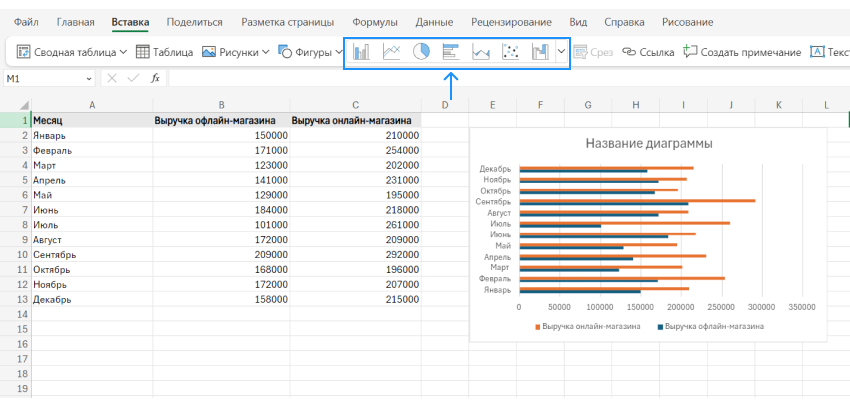Viewport: 850px width, 406px height.
Task: Open the Файл menu
Action: (26, 22)
